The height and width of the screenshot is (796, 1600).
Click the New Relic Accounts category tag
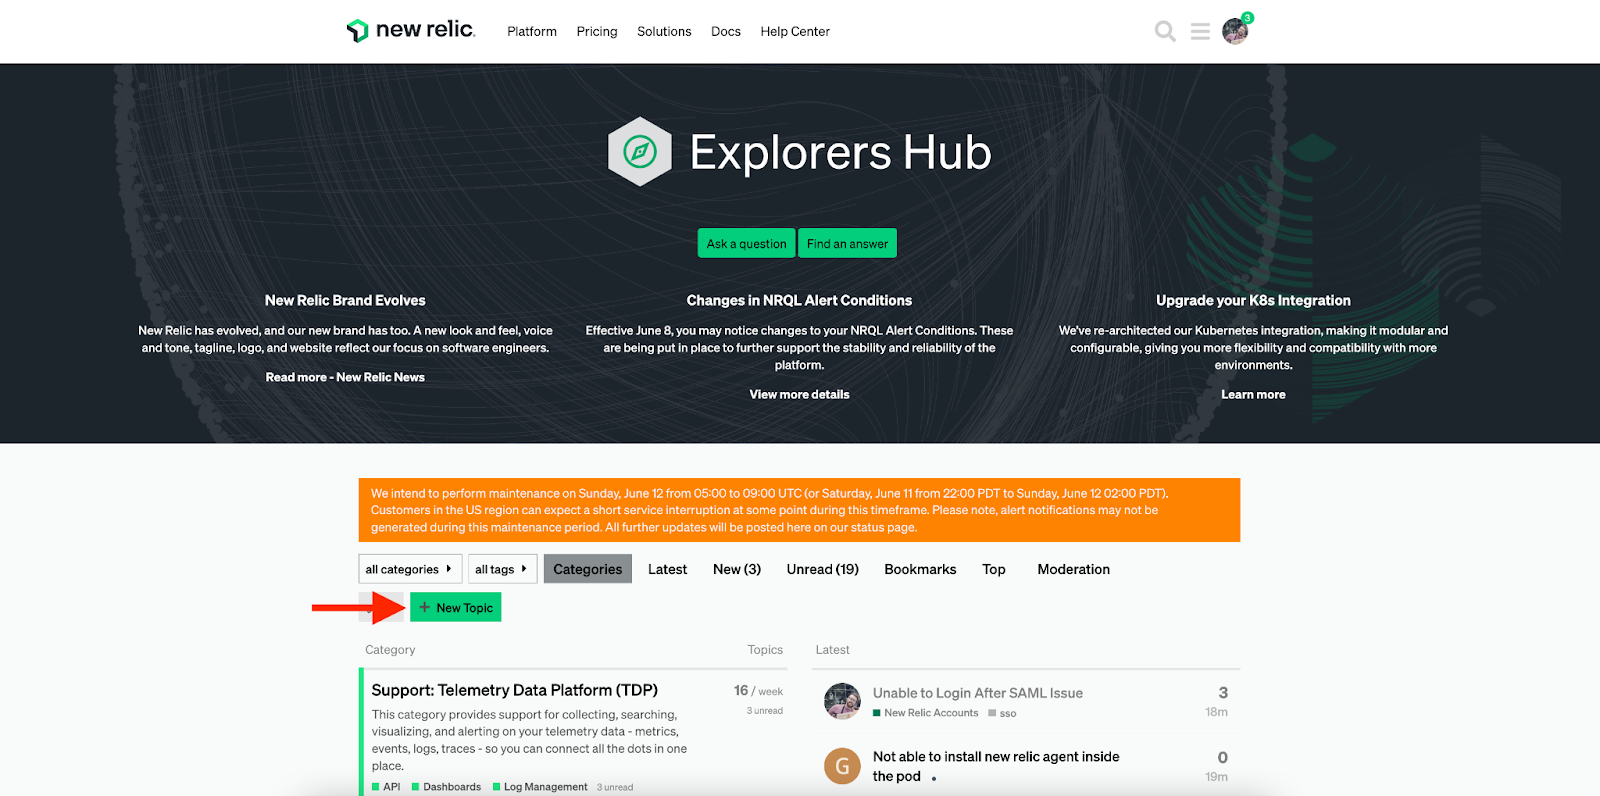[x=926, y=713]
